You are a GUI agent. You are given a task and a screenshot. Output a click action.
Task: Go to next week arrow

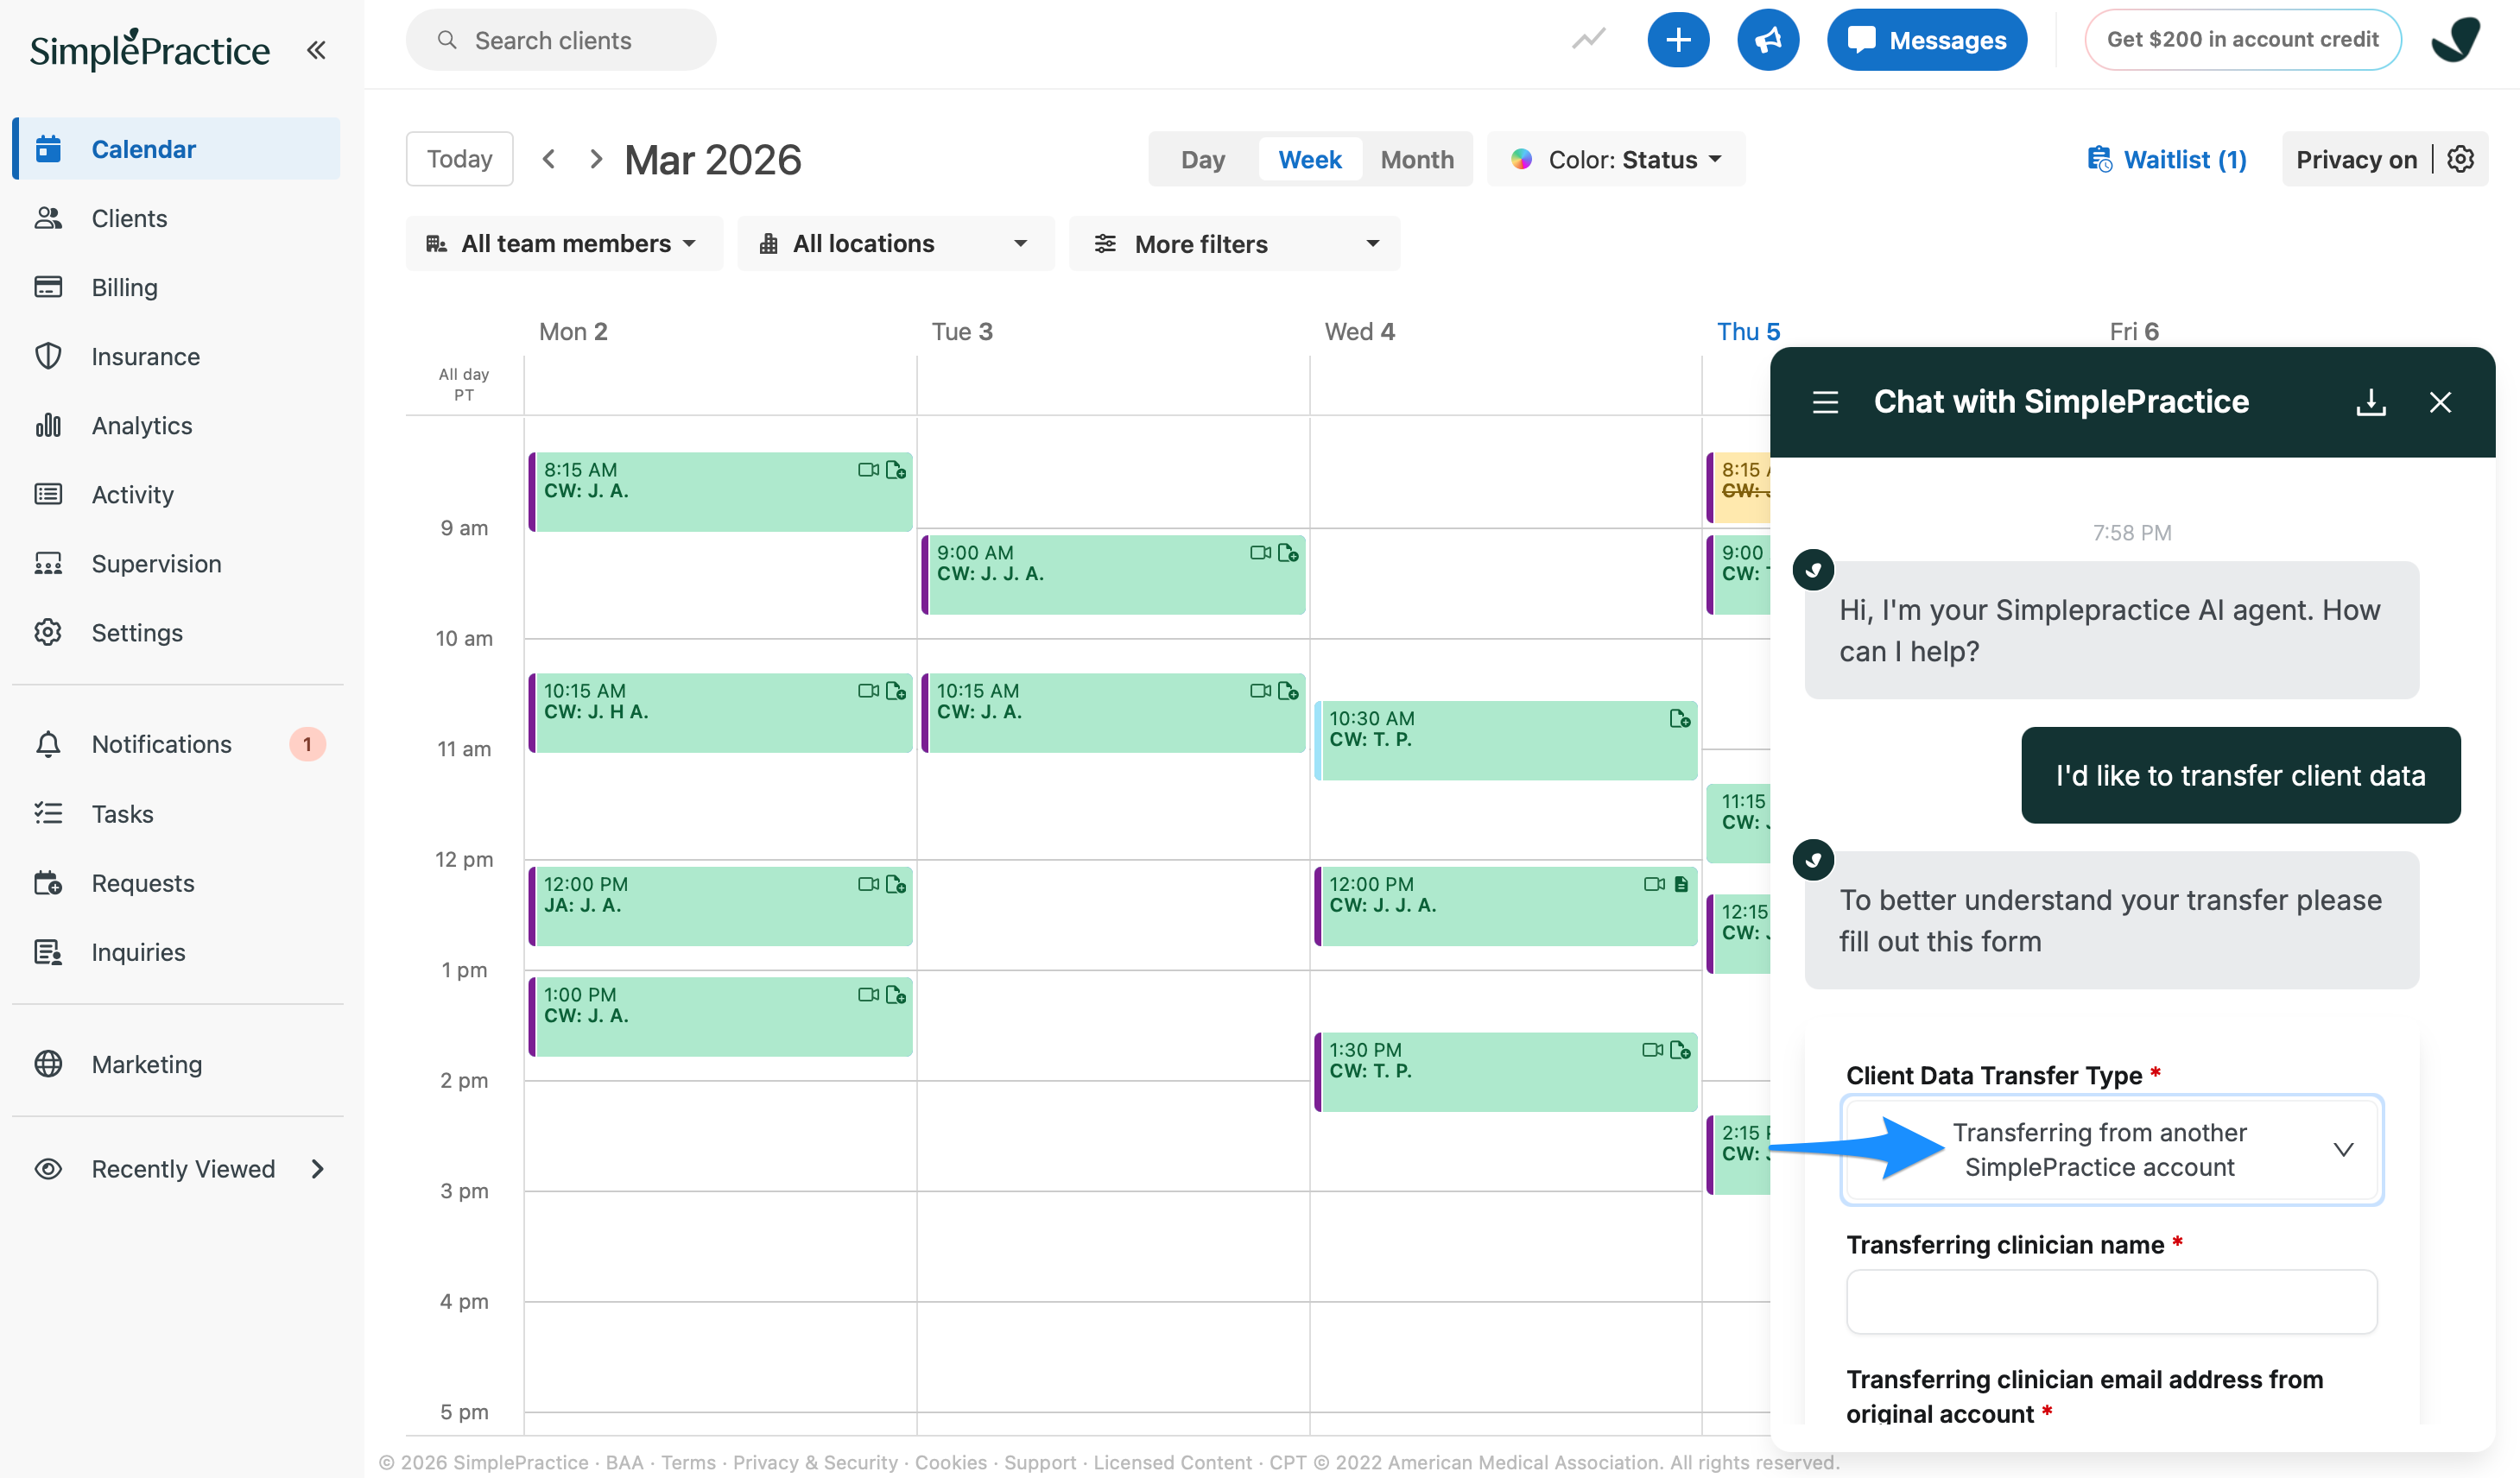[596, 159]
